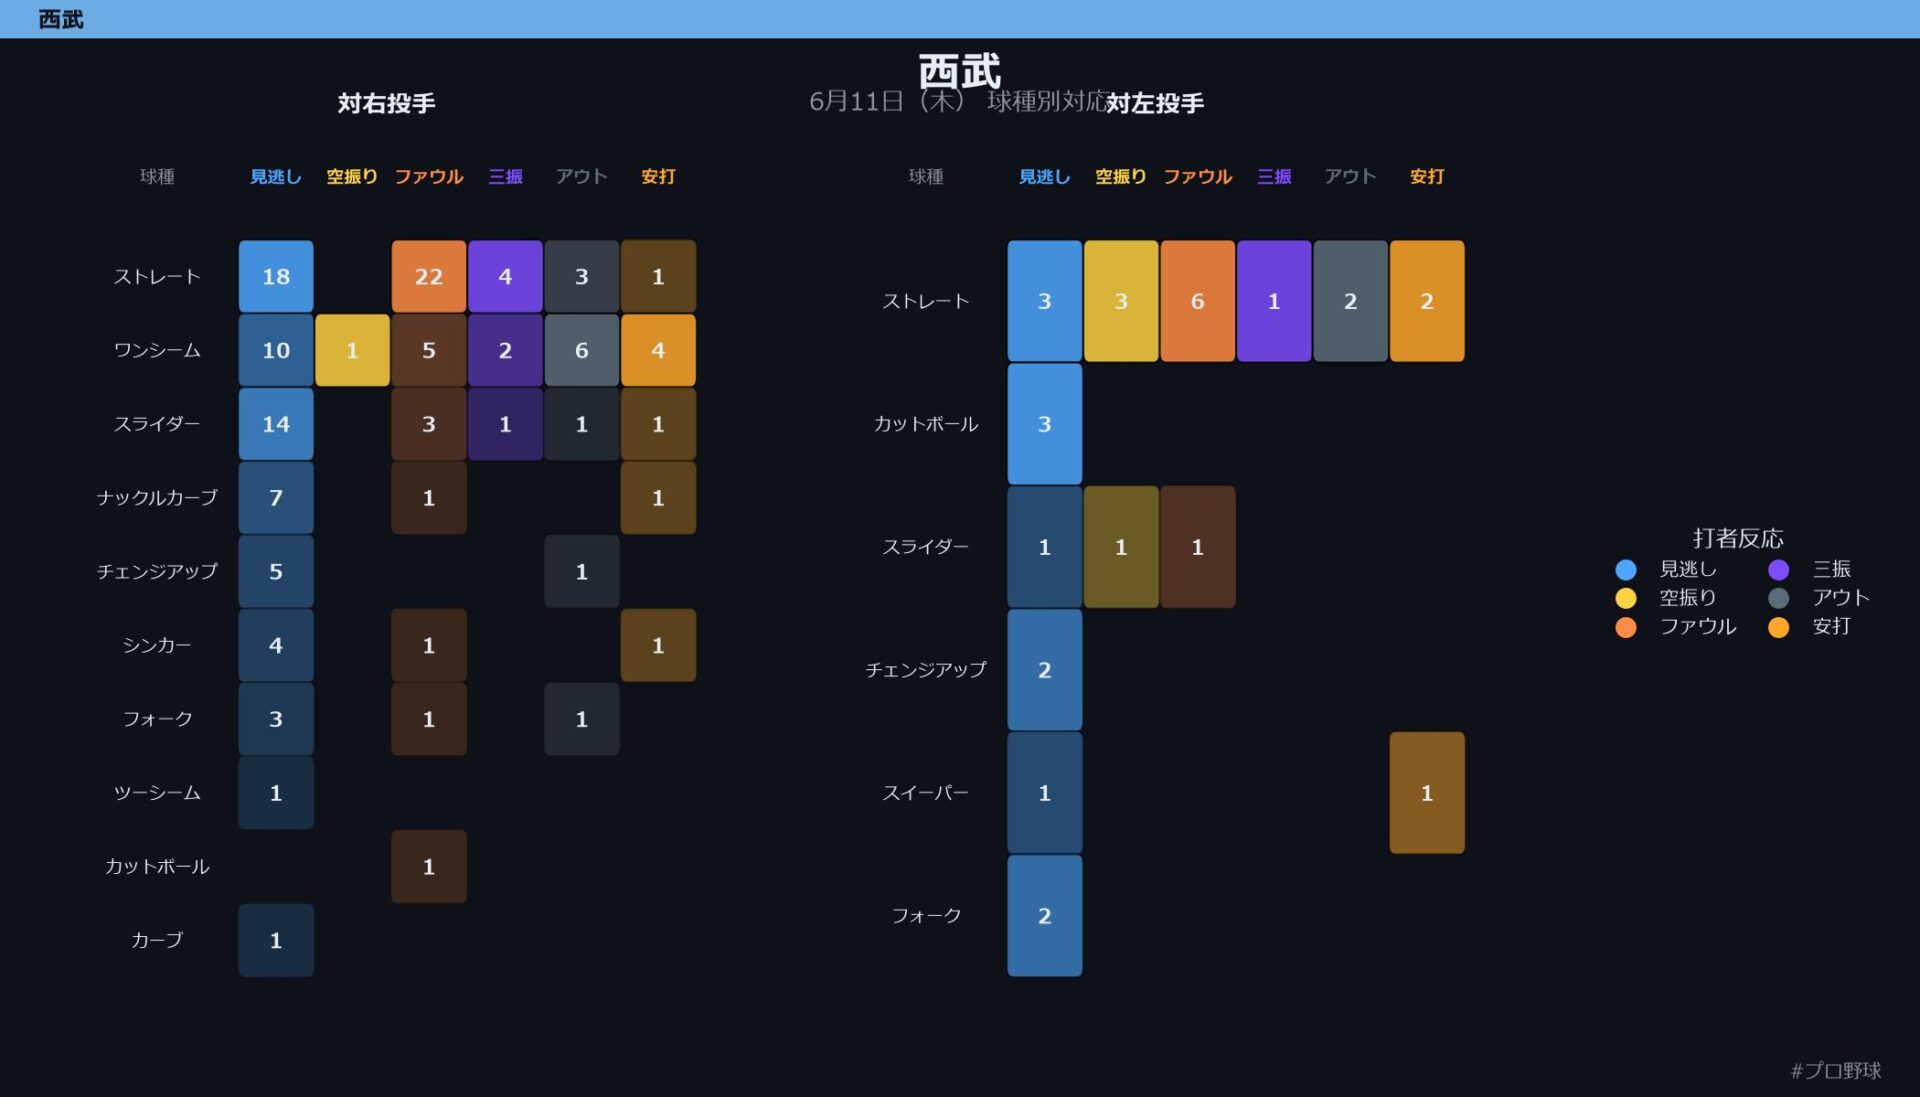Click the 3 cell in right-pitcher フォーク row
Viewport: 1920px width, 1097px height.
tap(276, 719)
